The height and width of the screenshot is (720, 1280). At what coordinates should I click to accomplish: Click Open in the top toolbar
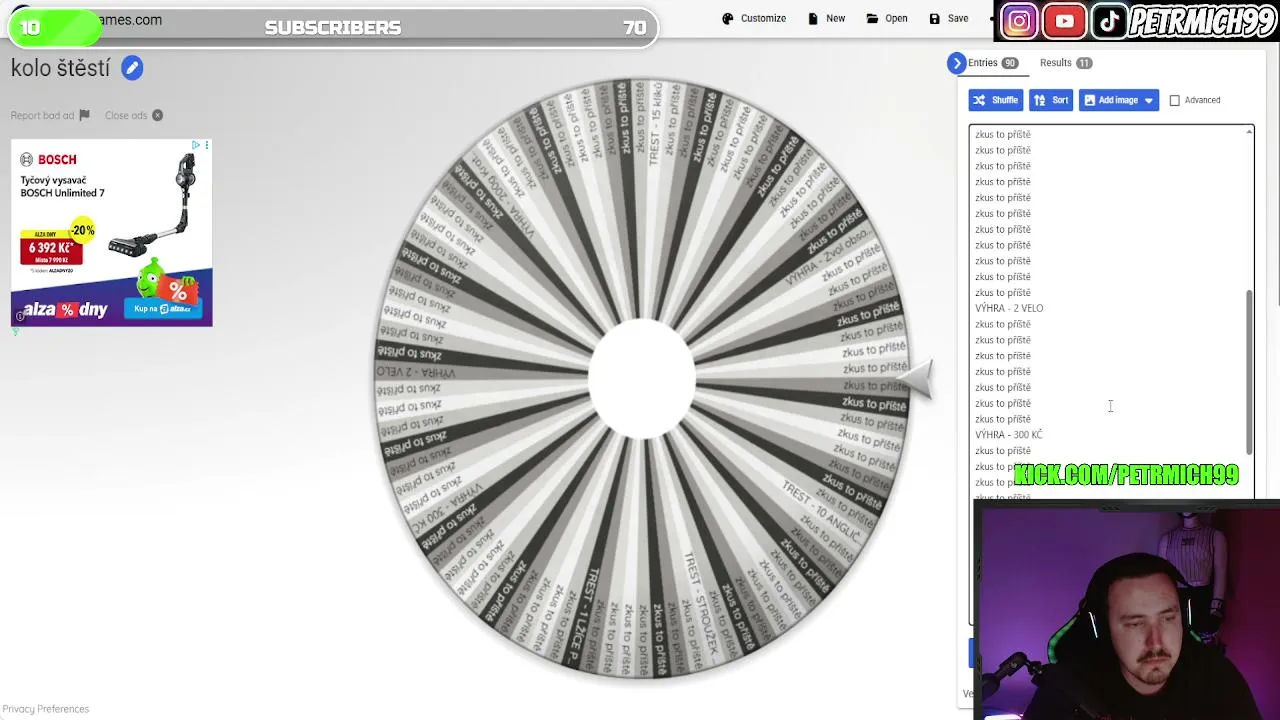(x=887, y=18)
